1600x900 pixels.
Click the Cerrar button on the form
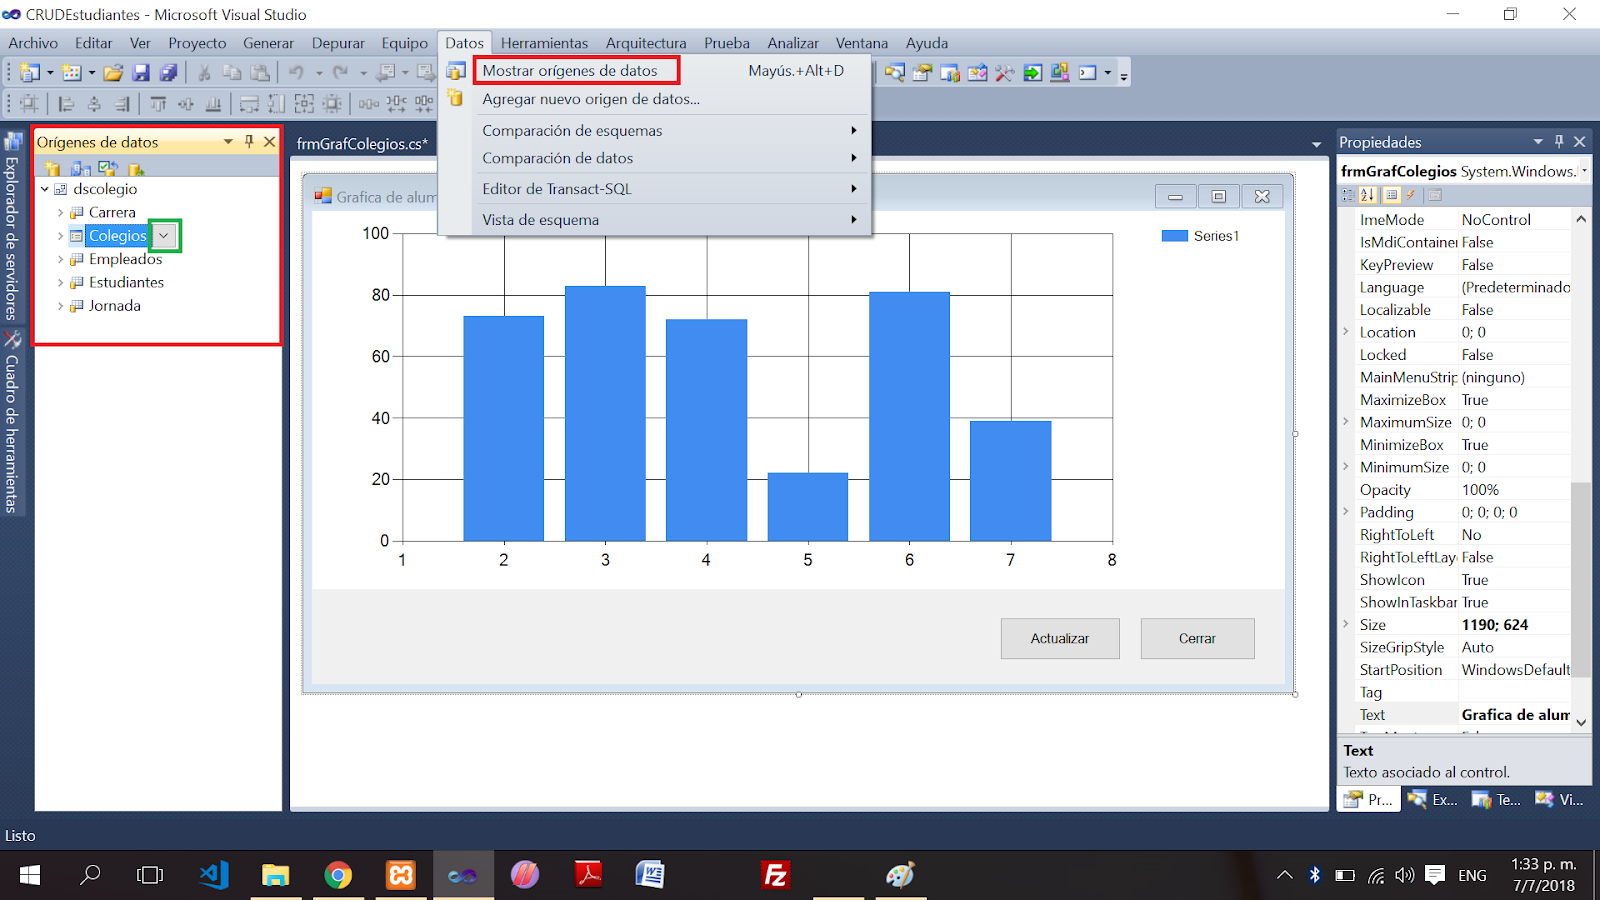point(1197,638)
